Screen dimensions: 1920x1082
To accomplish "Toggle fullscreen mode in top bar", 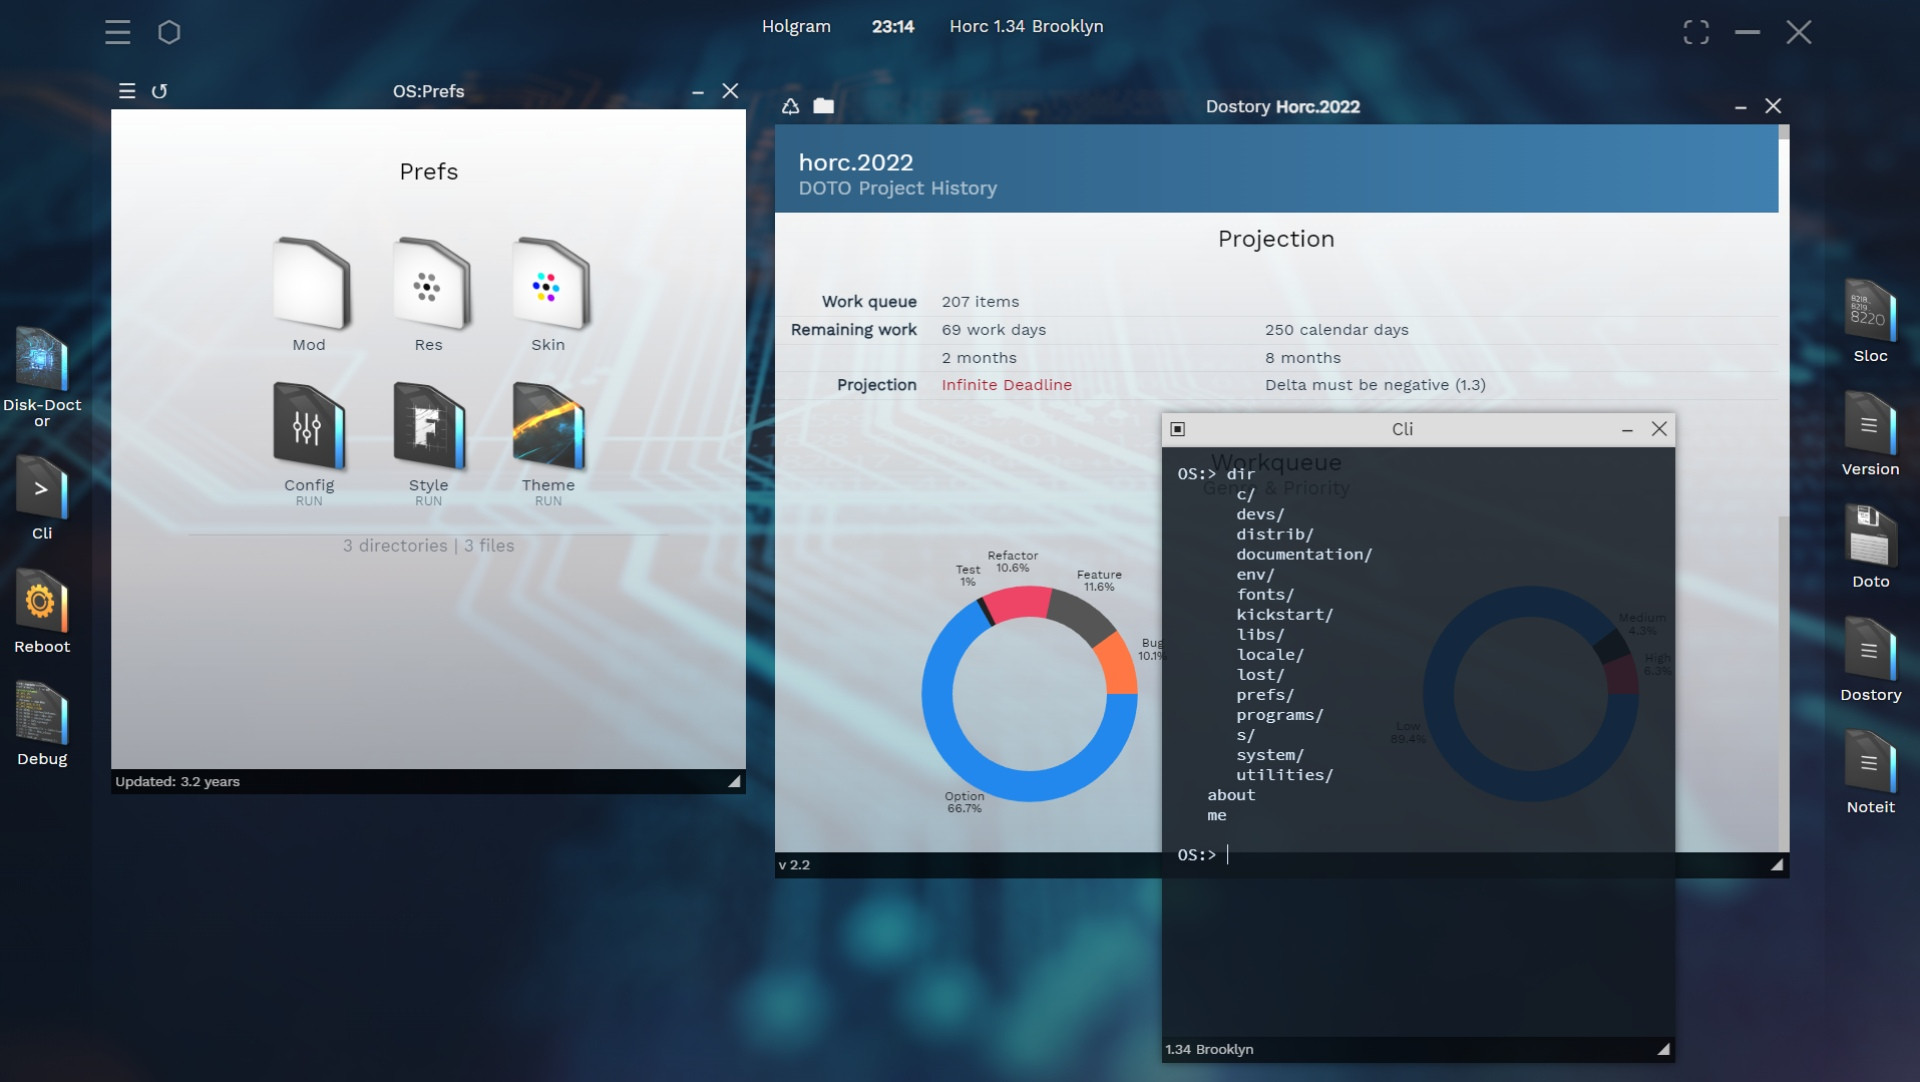I will click(1696, 32).
